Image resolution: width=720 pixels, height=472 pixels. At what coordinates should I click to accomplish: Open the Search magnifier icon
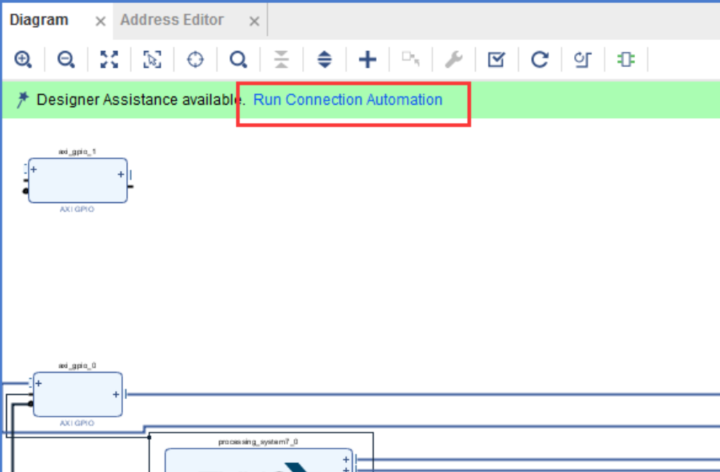coord(238,60)
